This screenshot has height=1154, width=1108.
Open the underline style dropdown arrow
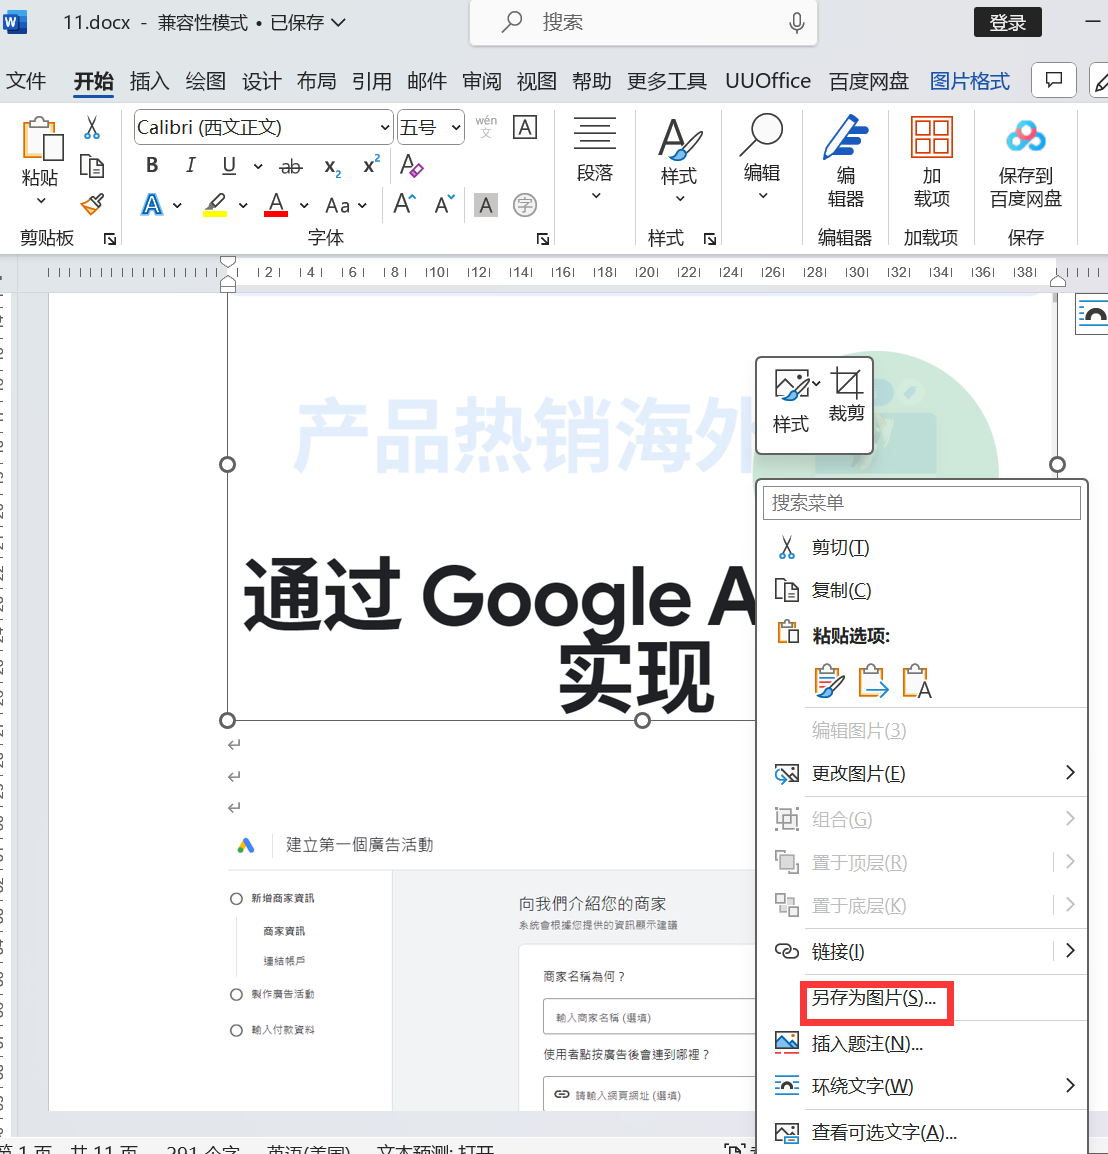coord(258,166)
